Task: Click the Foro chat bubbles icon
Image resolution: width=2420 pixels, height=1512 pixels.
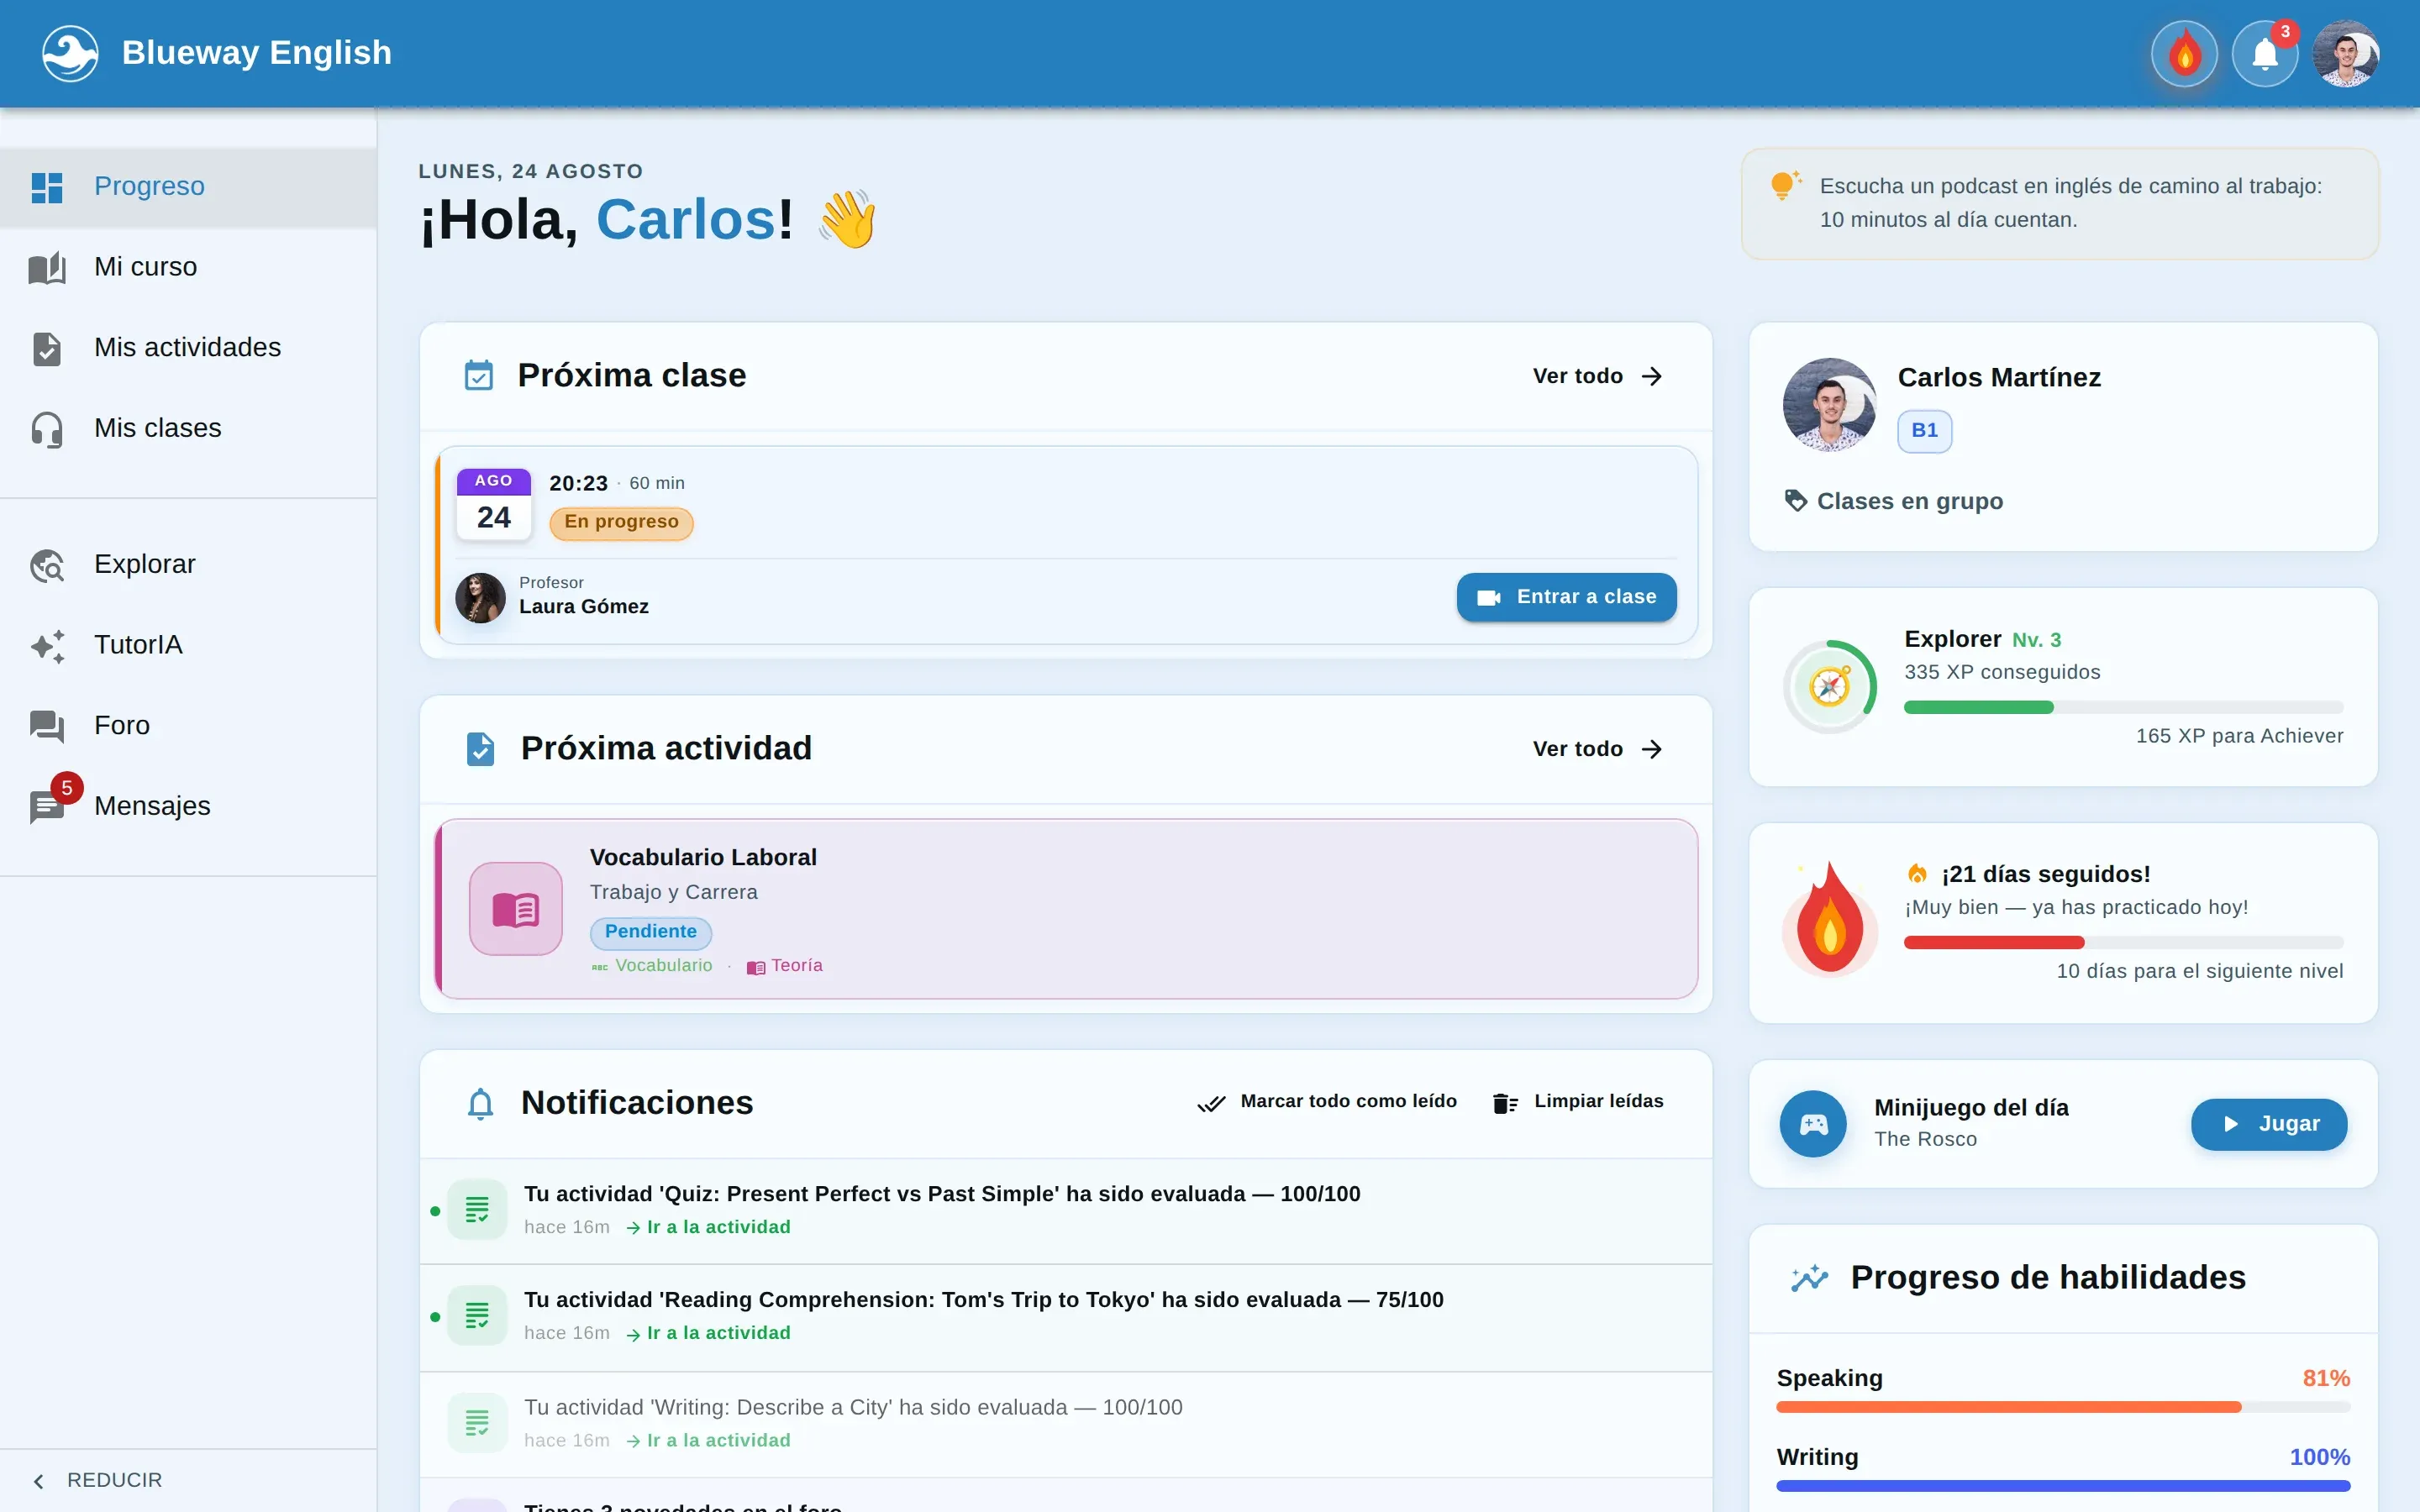Action: (47, 726)
